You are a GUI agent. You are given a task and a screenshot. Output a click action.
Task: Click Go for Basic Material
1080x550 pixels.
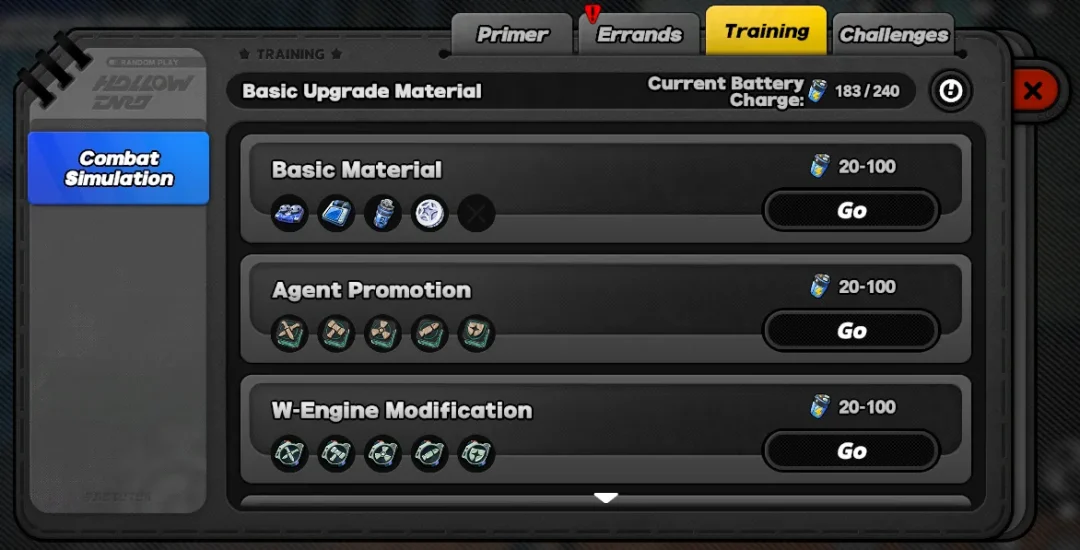[851, 211]
